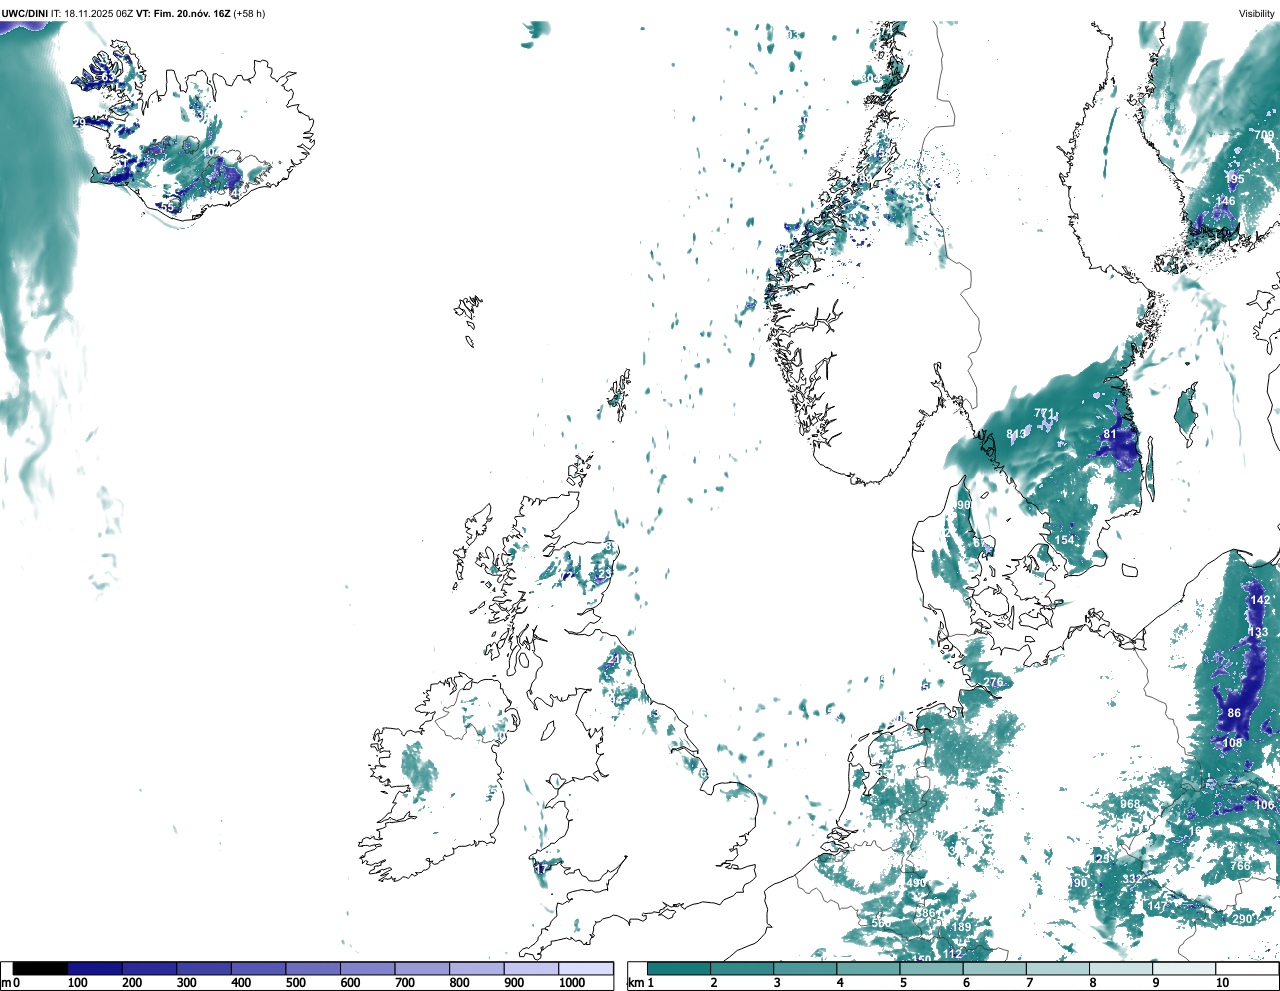Select the 9–10 km white legend swatch
The image size is (1280, 991).
(x=1185, y=968)
